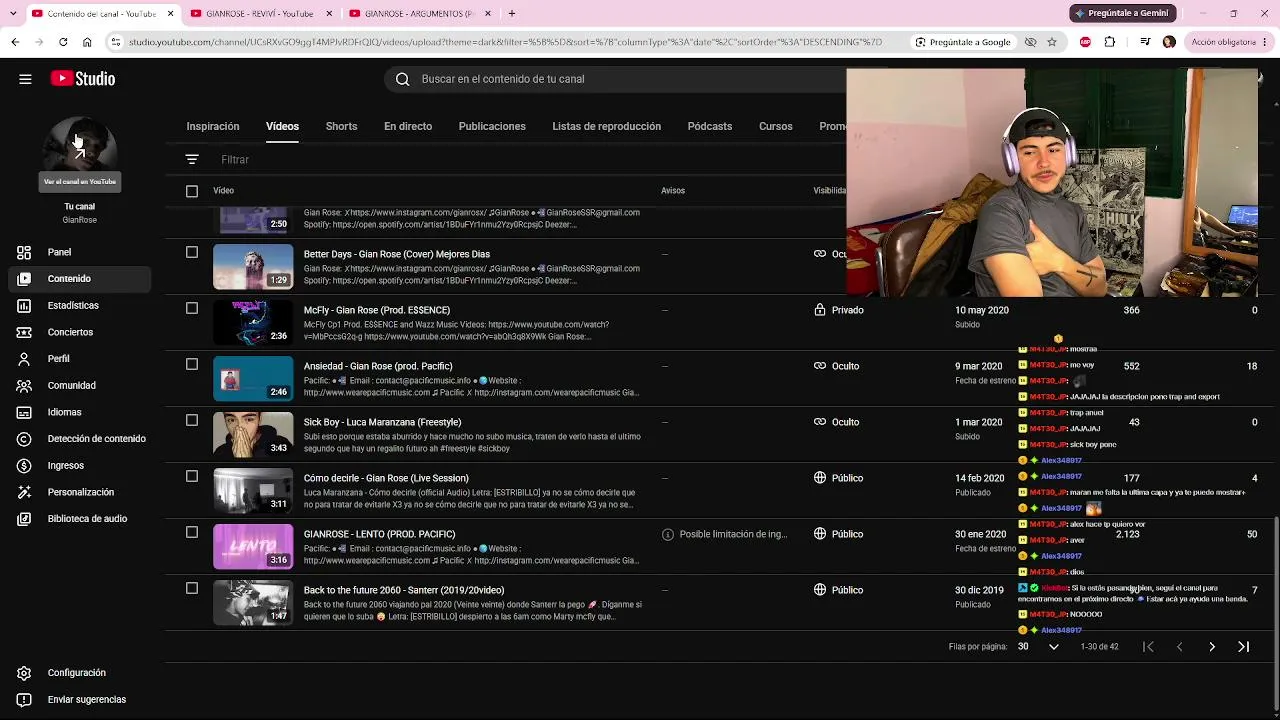Click the browser home button

87,42
